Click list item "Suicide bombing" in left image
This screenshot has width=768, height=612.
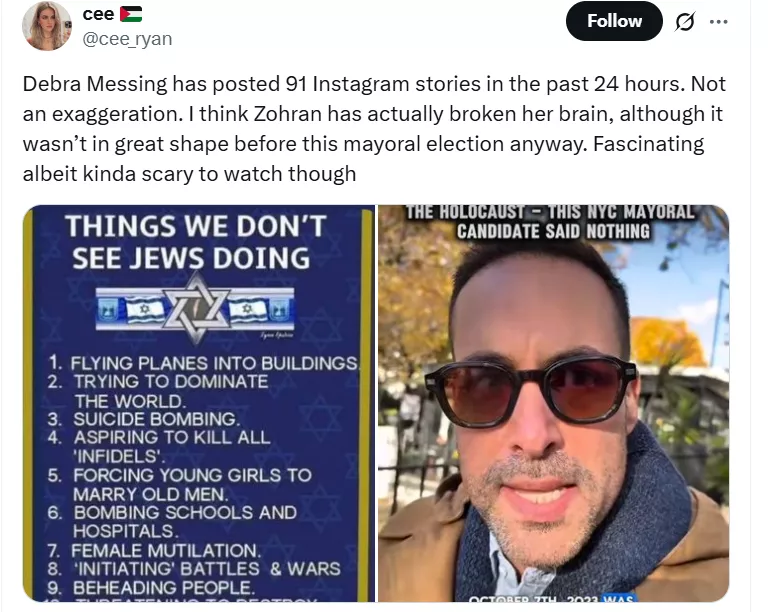point(144,419)
